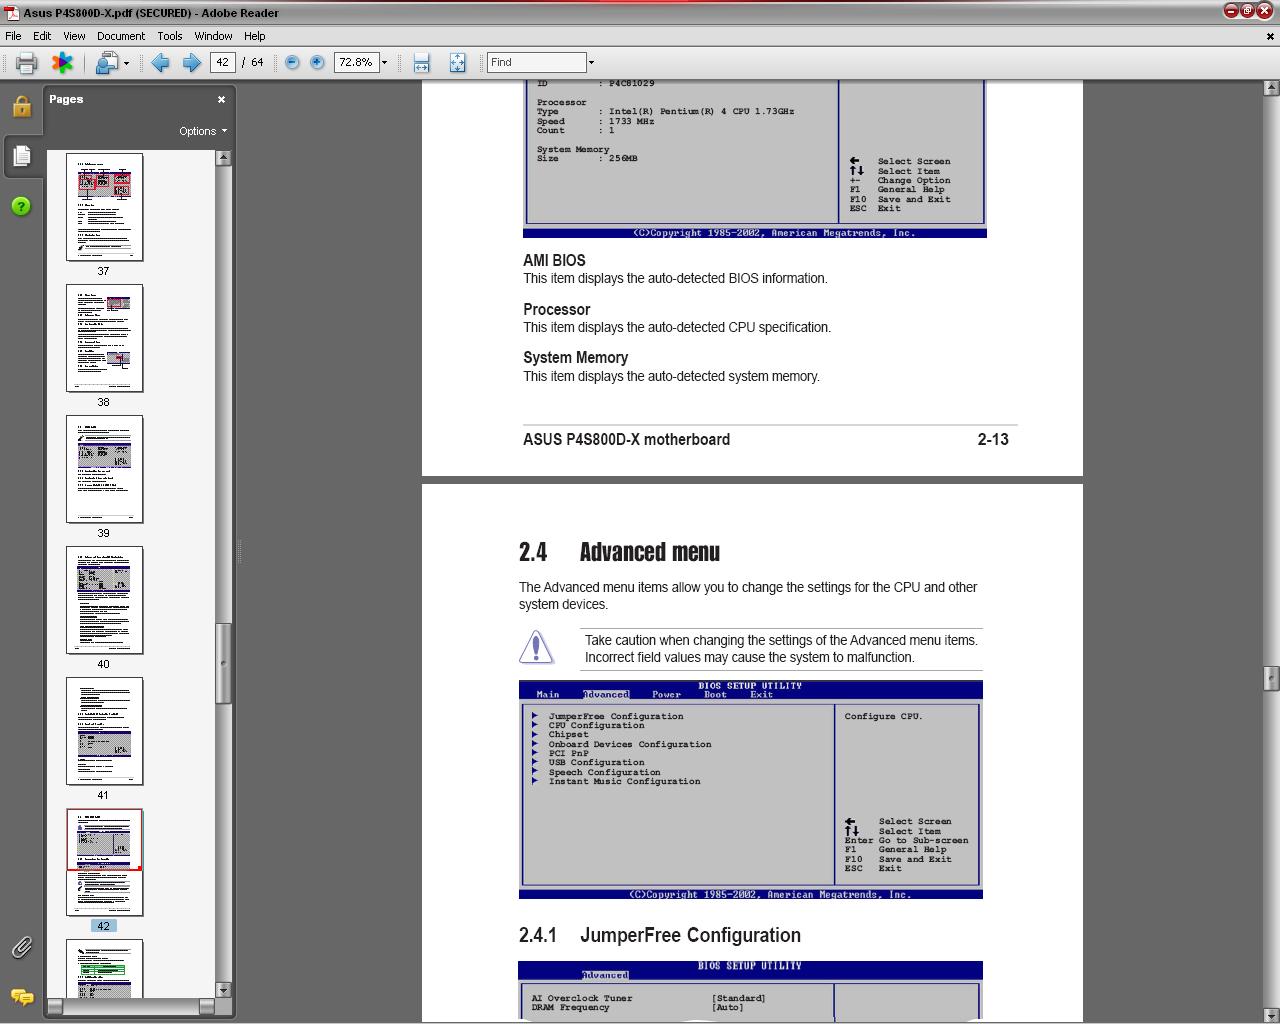Screen dimensions: 1280x1024
Task: Click 'USB Configuration' in BIOS screenshot
Action: pyautogui.click(x=596, y=763)
